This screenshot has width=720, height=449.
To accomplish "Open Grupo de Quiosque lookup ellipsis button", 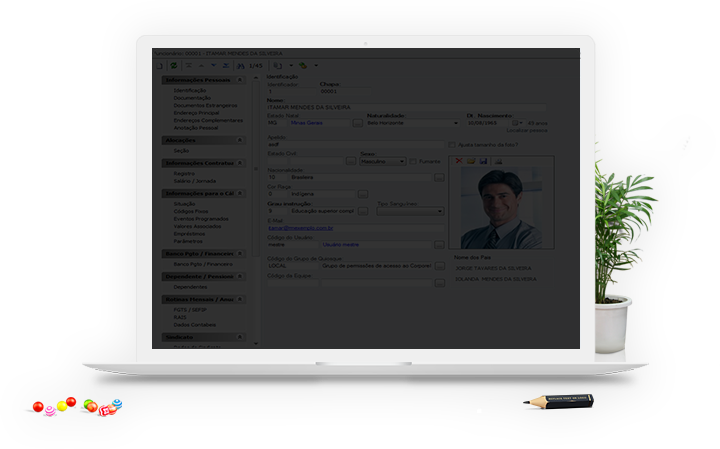I will pyautogui.click(x=439, y=266).
